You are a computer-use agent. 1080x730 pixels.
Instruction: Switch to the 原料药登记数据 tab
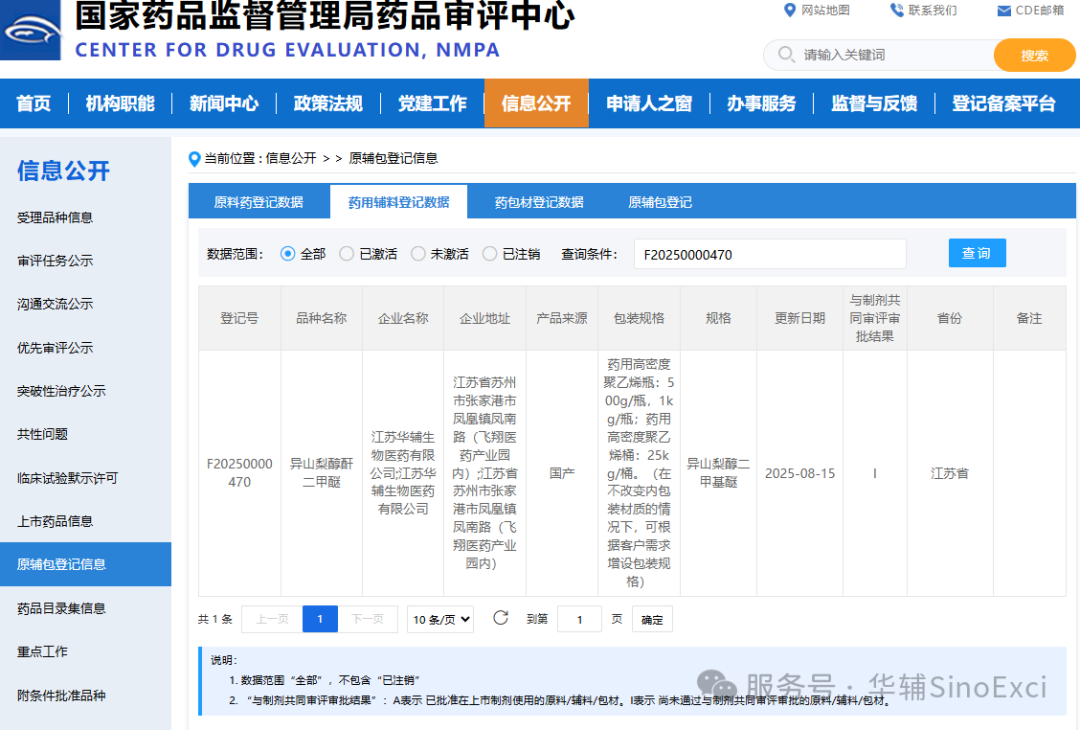(258, 202)
